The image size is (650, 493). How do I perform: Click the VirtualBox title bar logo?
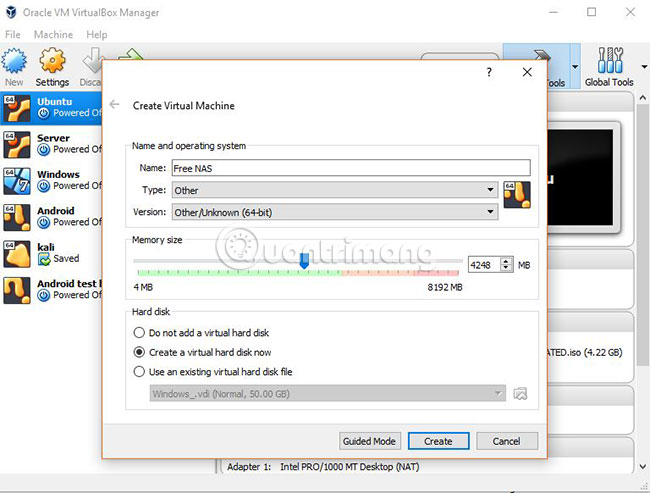tap(11, 12)
